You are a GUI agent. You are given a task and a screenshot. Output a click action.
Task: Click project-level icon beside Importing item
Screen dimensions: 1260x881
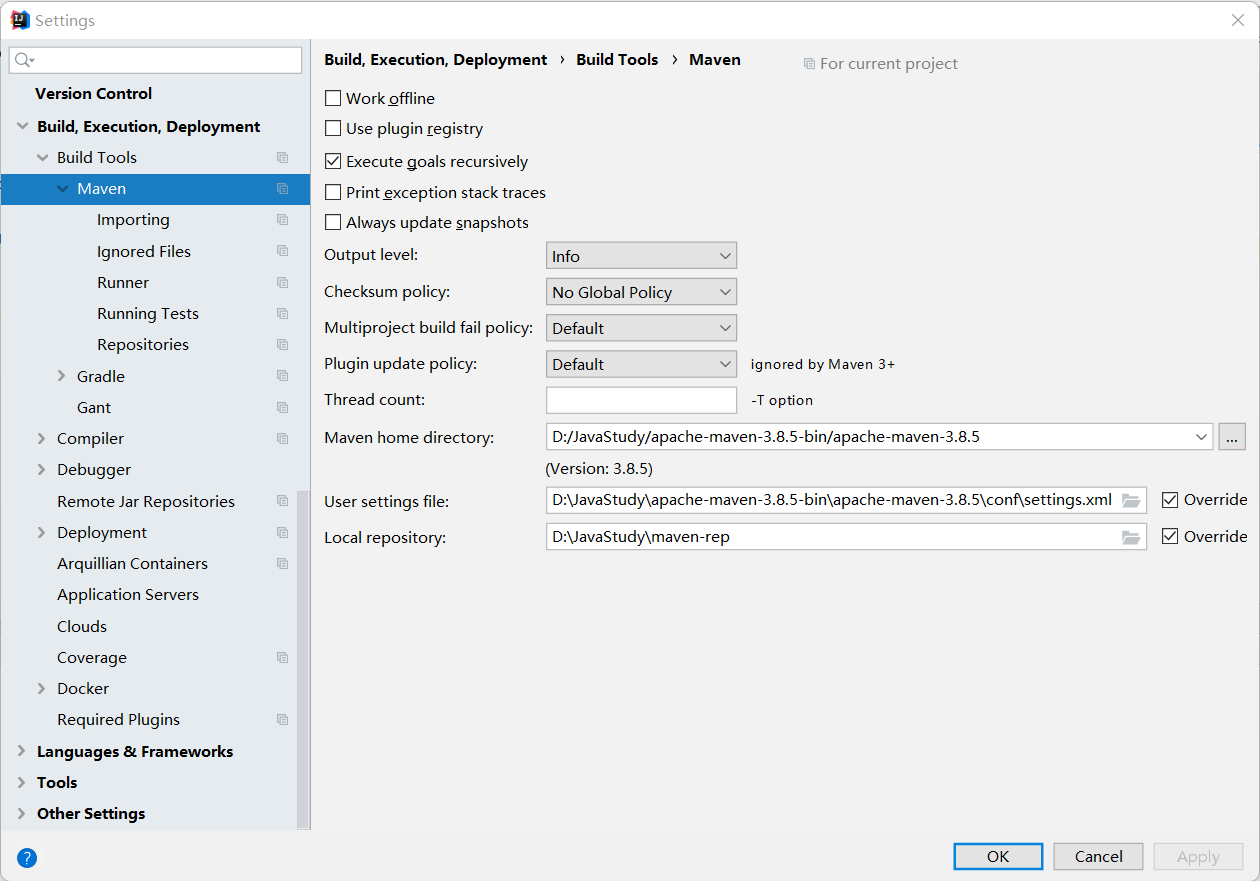pos(283,220)
